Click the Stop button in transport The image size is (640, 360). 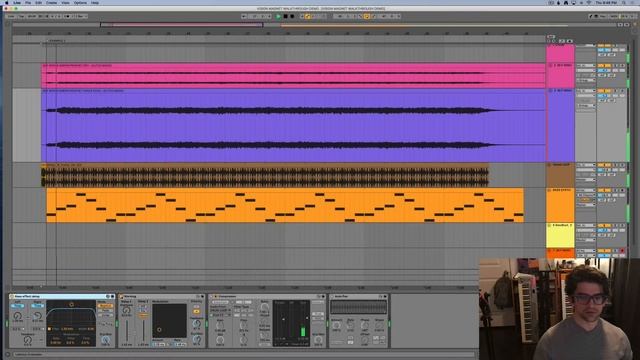coord(285,16)
